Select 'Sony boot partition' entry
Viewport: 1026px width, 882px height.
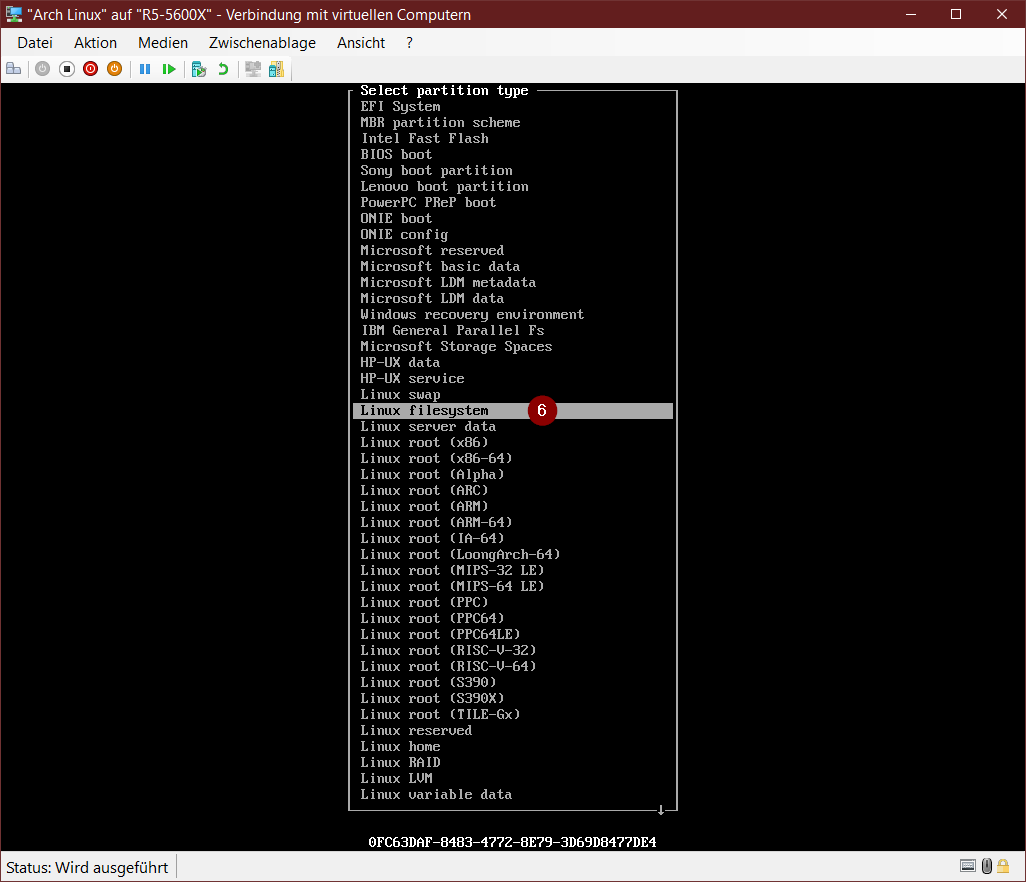pyautogui.click(x=436, y=171)
